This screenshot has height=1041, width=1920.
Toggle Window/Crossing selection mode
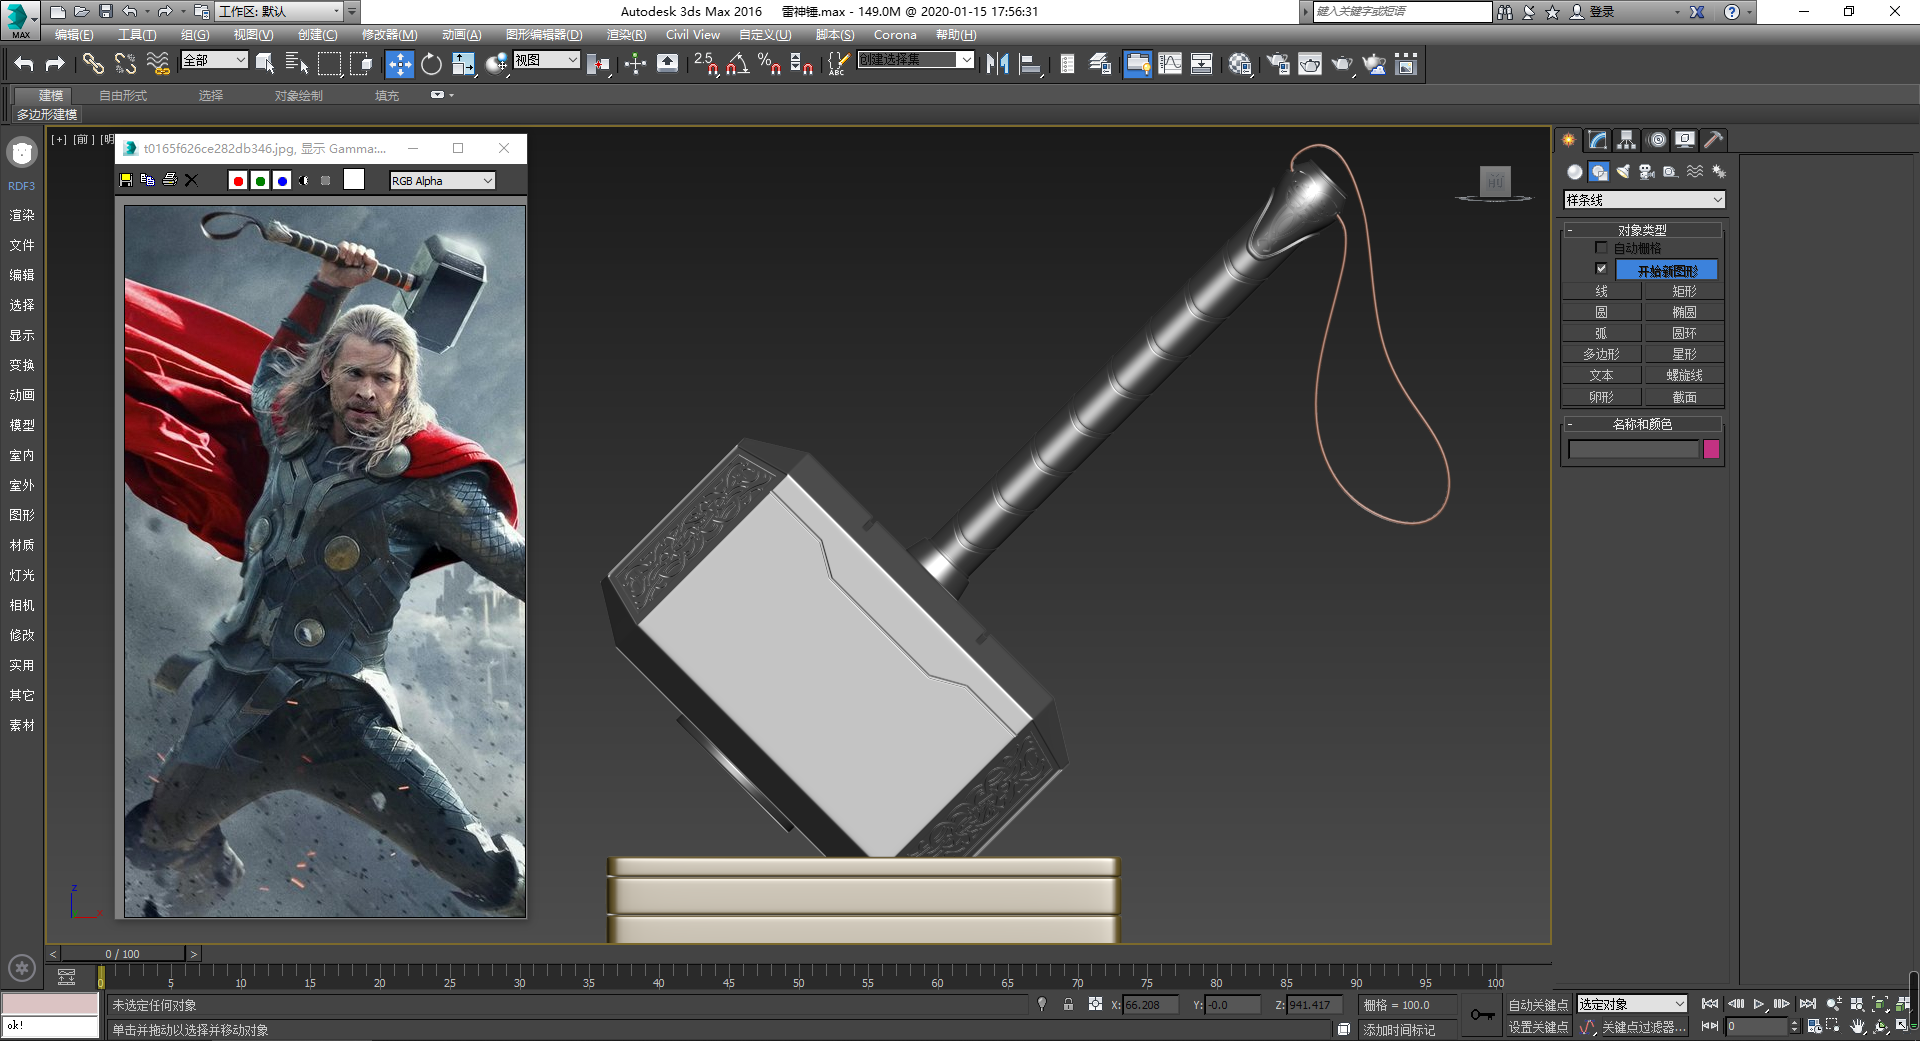361,64
